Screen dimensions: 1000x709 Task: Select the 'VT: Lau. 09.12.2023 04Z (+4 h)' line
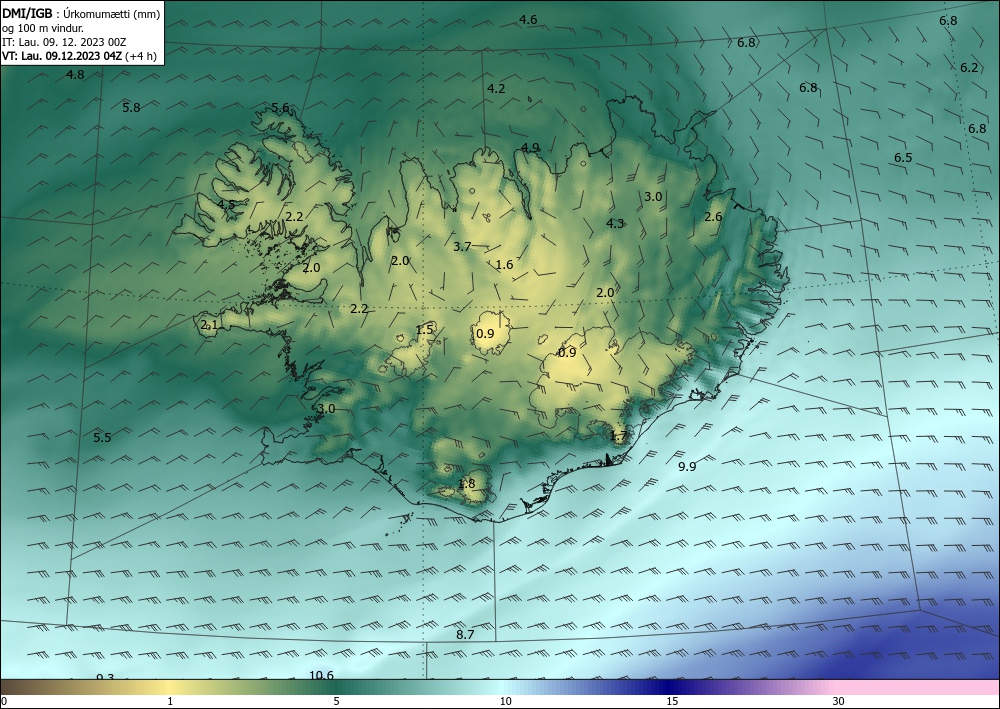click(x=80, y=56)
